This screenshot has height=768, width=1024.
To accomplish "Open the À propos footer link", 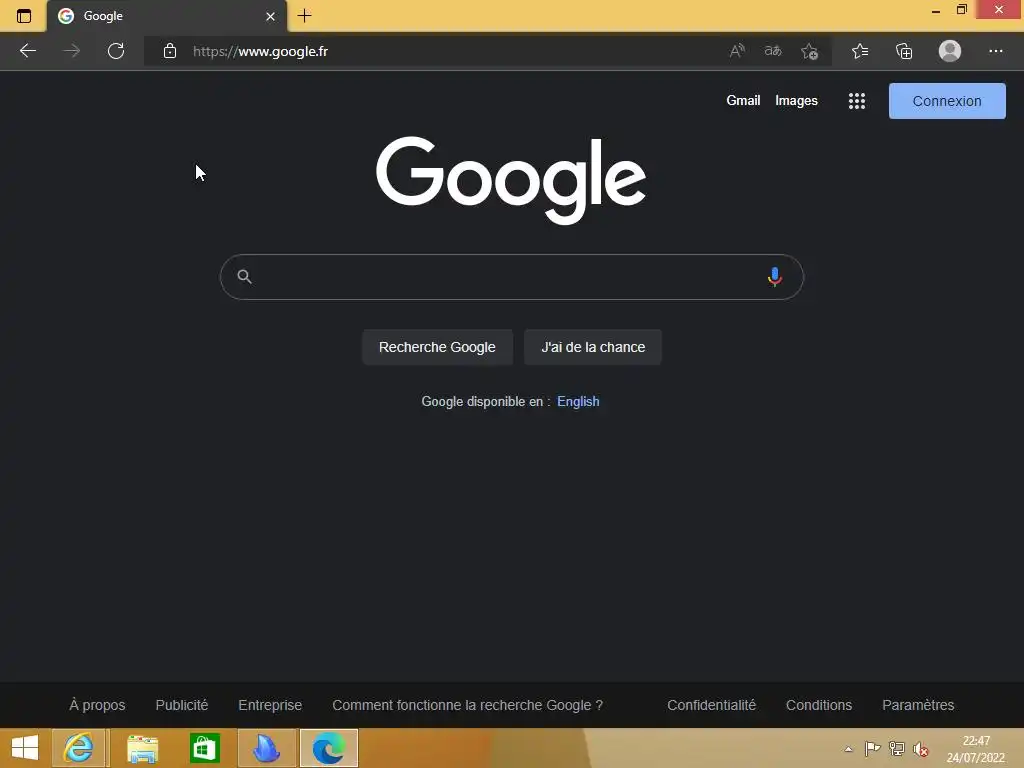I will tap(97, 705).
